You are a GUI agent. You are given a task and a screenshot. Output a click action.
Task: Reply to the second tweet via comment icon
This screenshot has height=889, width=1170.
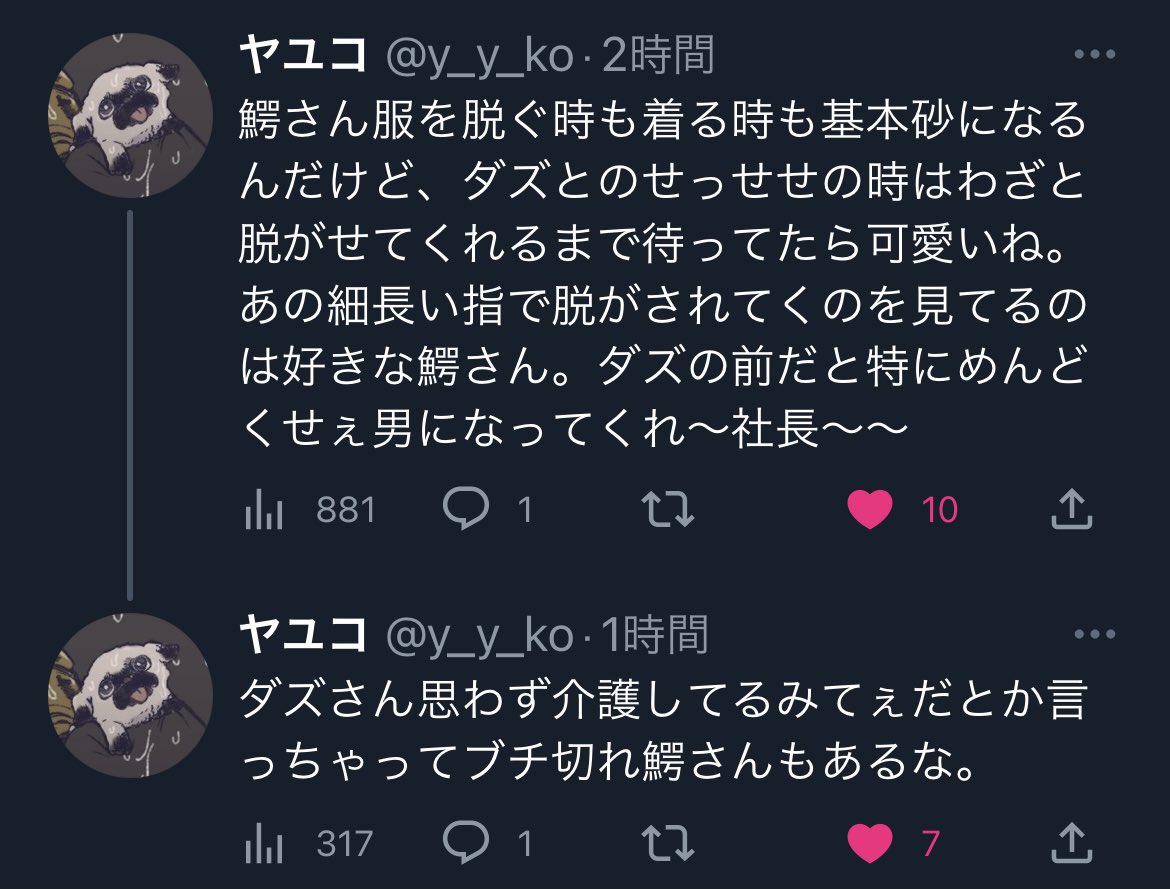(x=466, y=842)
